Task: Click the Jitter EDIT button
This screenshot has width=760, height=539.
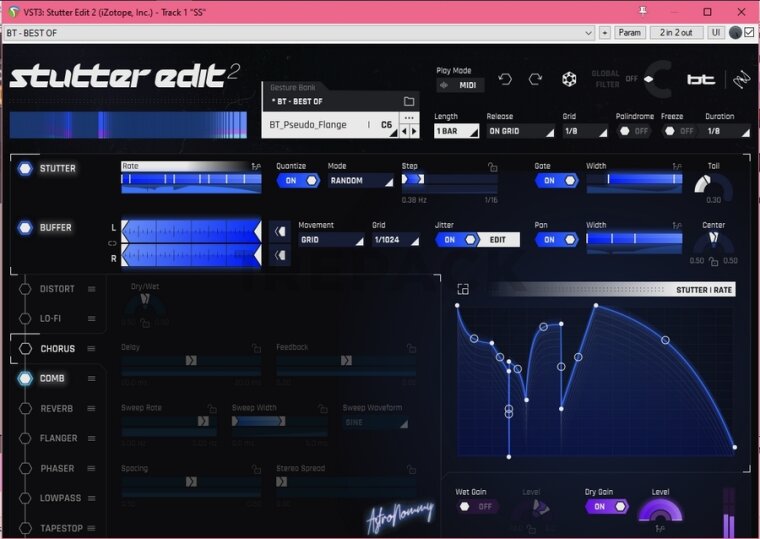Action: pyautogui.click(x=498, y=240)
